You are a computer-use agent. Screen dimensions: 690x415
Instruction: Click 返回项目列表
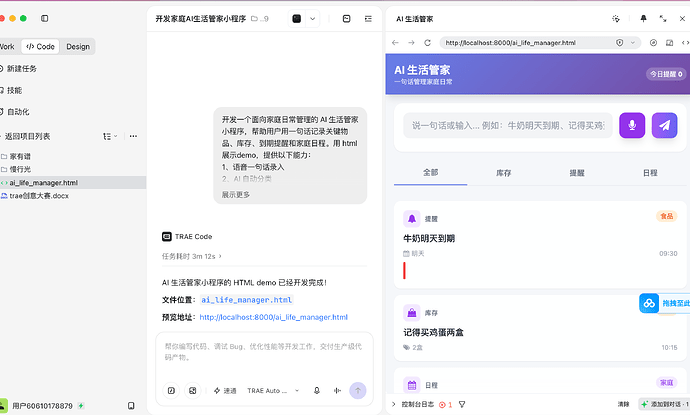[x=26, y=136]
